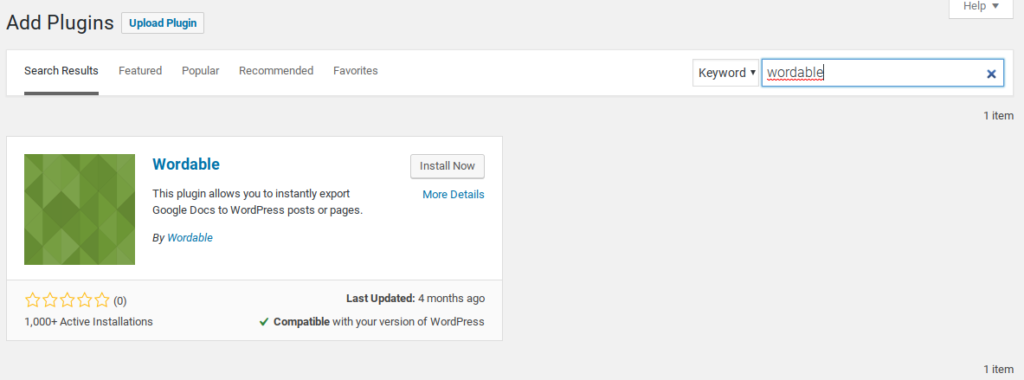Switch to the Featured tab

(140, 71)
